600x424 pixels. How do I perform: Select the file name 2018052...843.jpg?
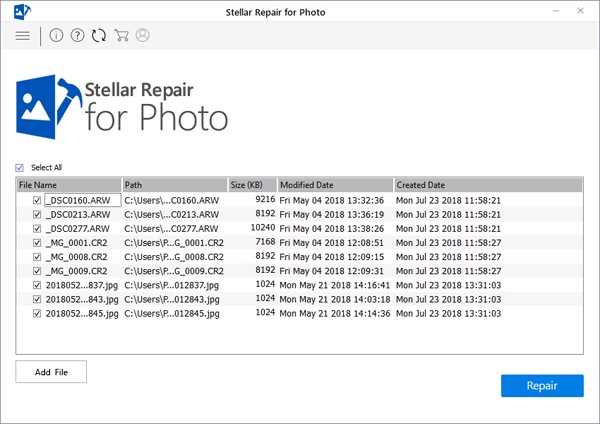(x=82, y=299)
